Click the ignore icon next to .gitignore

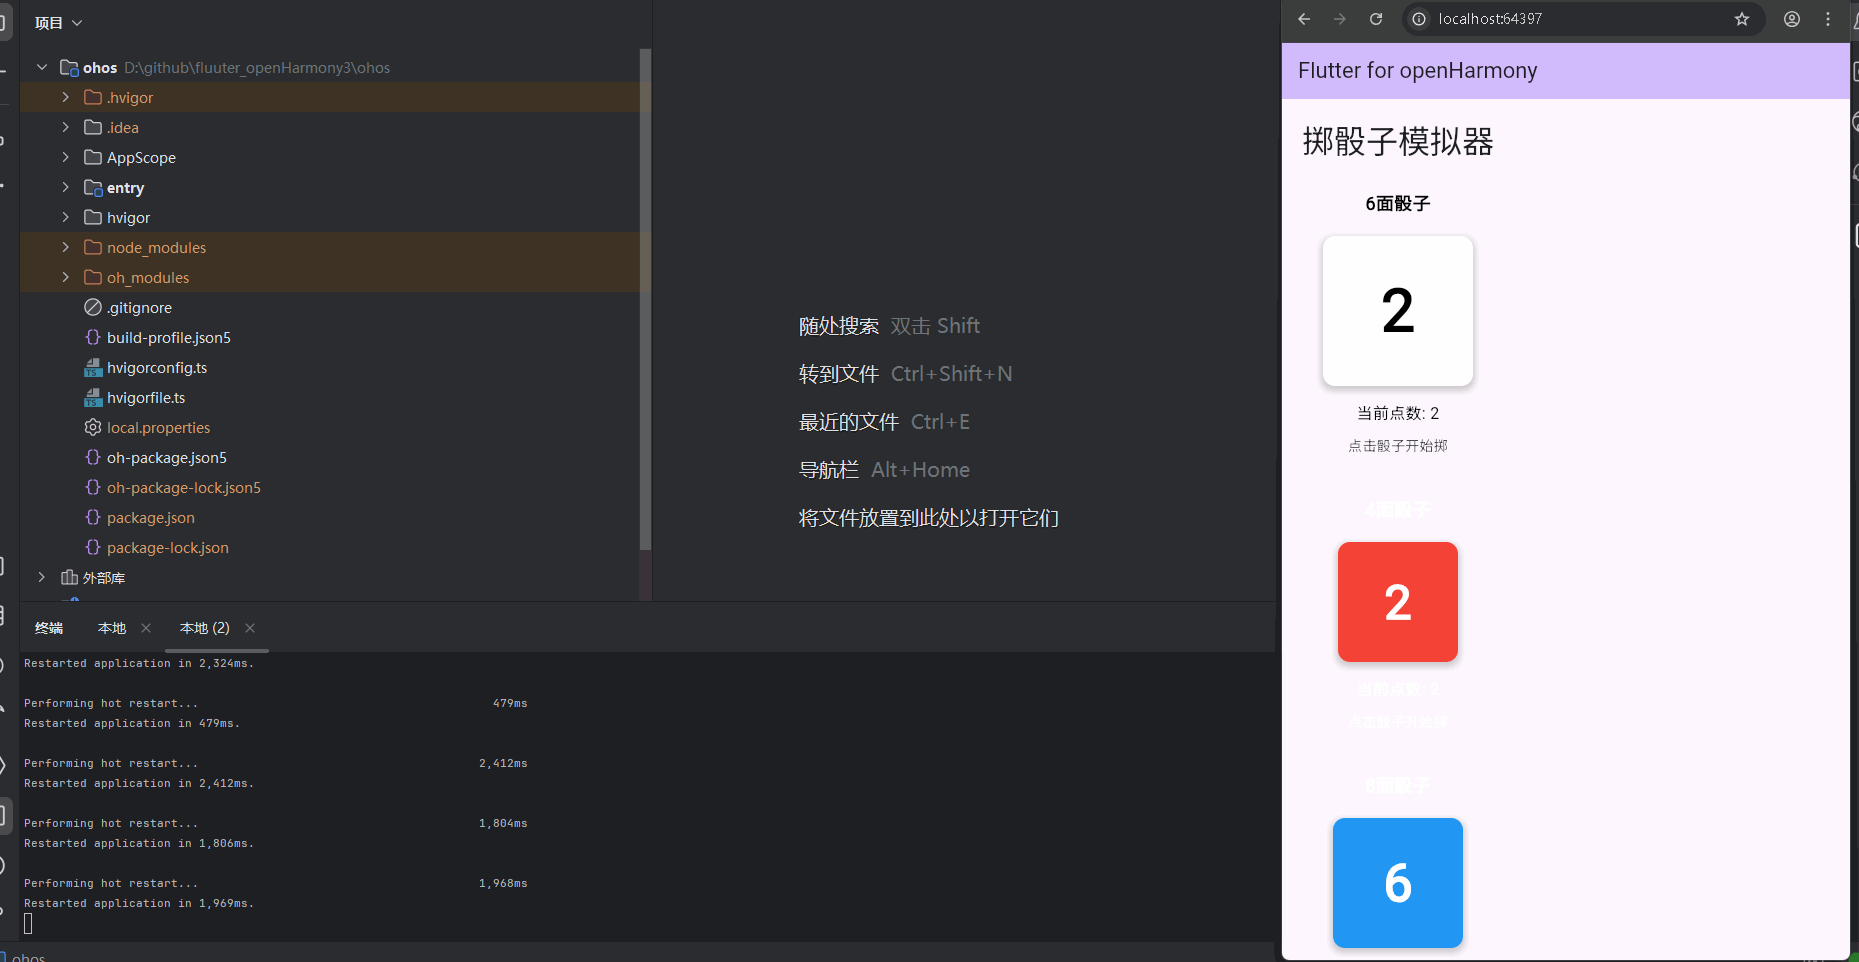[92, 307]
